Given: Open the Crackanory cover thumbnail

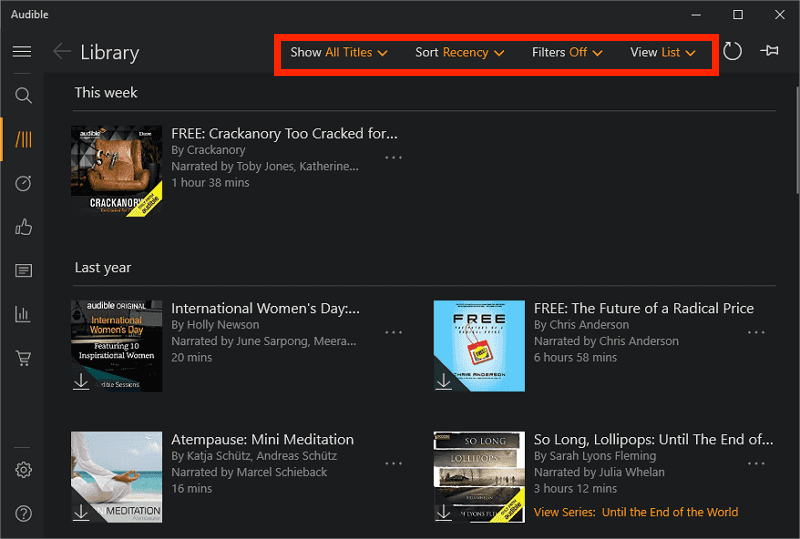Looking at the screenshot, I should 116,171.
